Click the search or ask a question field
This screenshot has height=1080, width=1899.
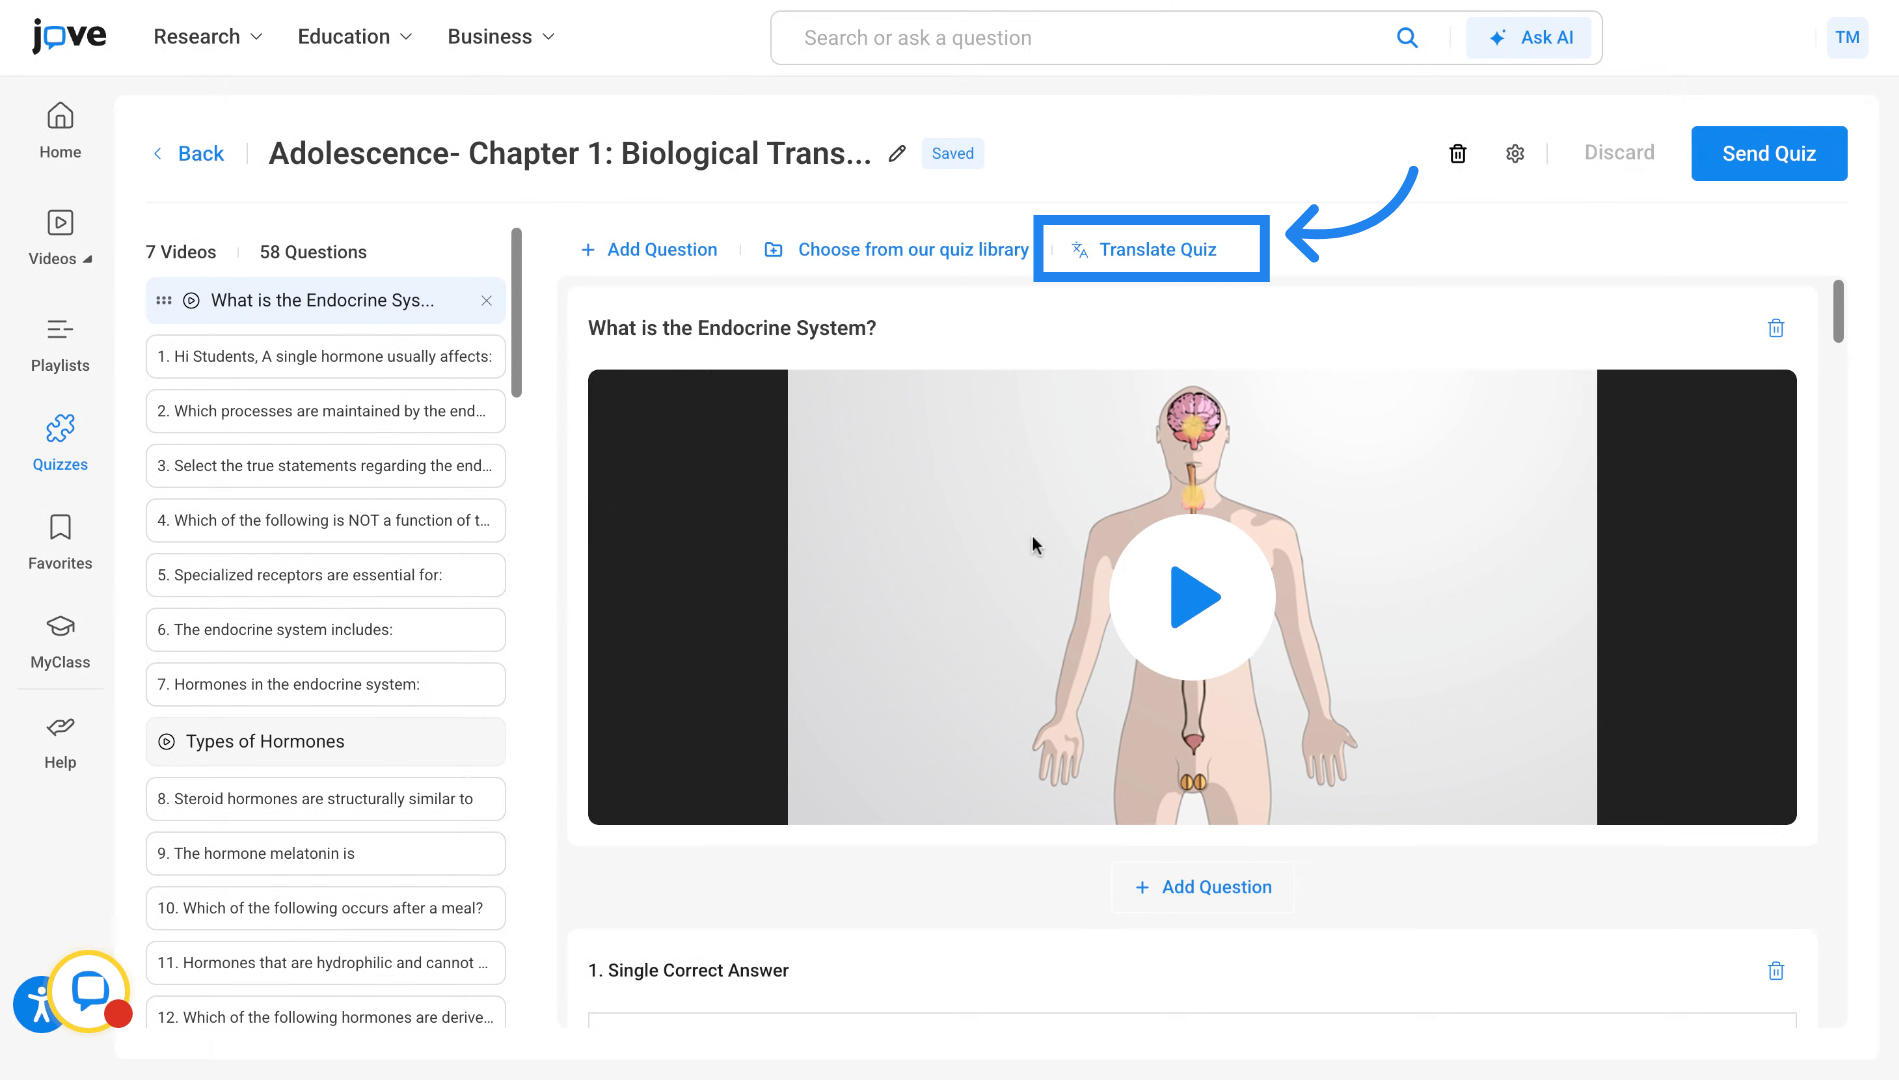click(1090, 38)
